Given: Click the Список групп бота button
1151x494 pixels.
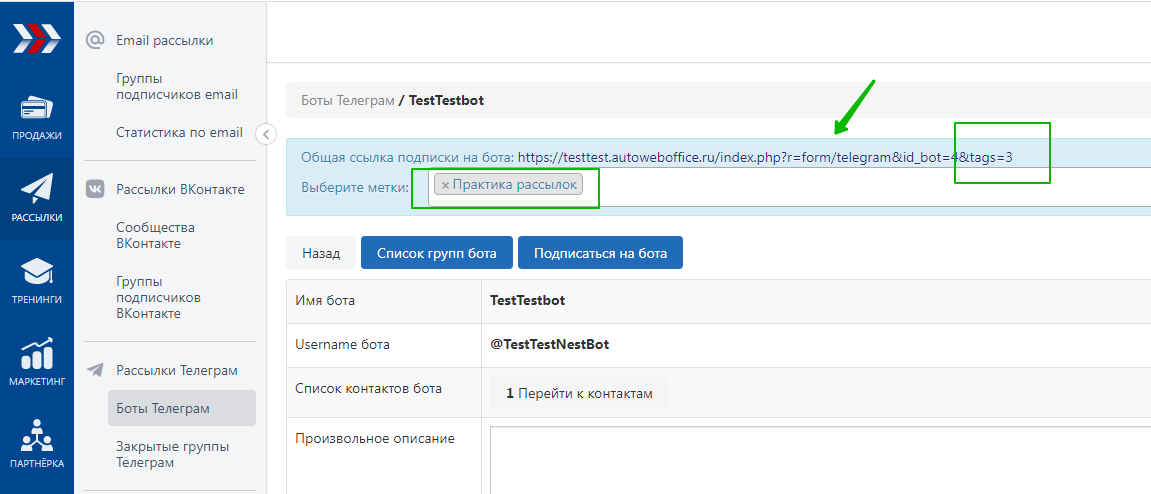Looking at the screenshot, I should [436, 253].
